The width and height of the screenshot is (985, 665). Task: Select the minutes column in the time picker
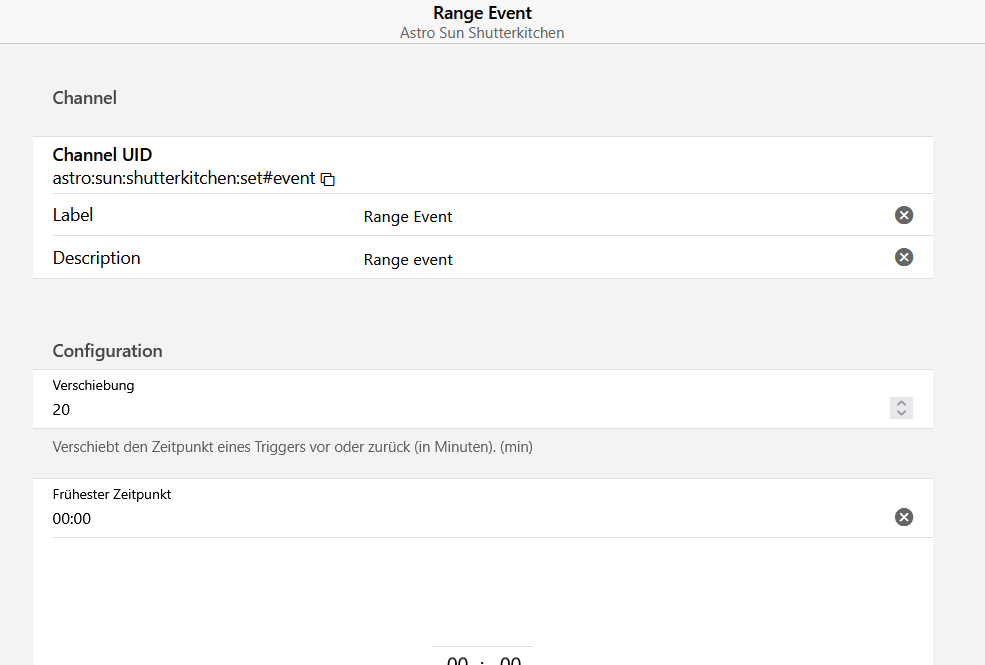[510, 659]
